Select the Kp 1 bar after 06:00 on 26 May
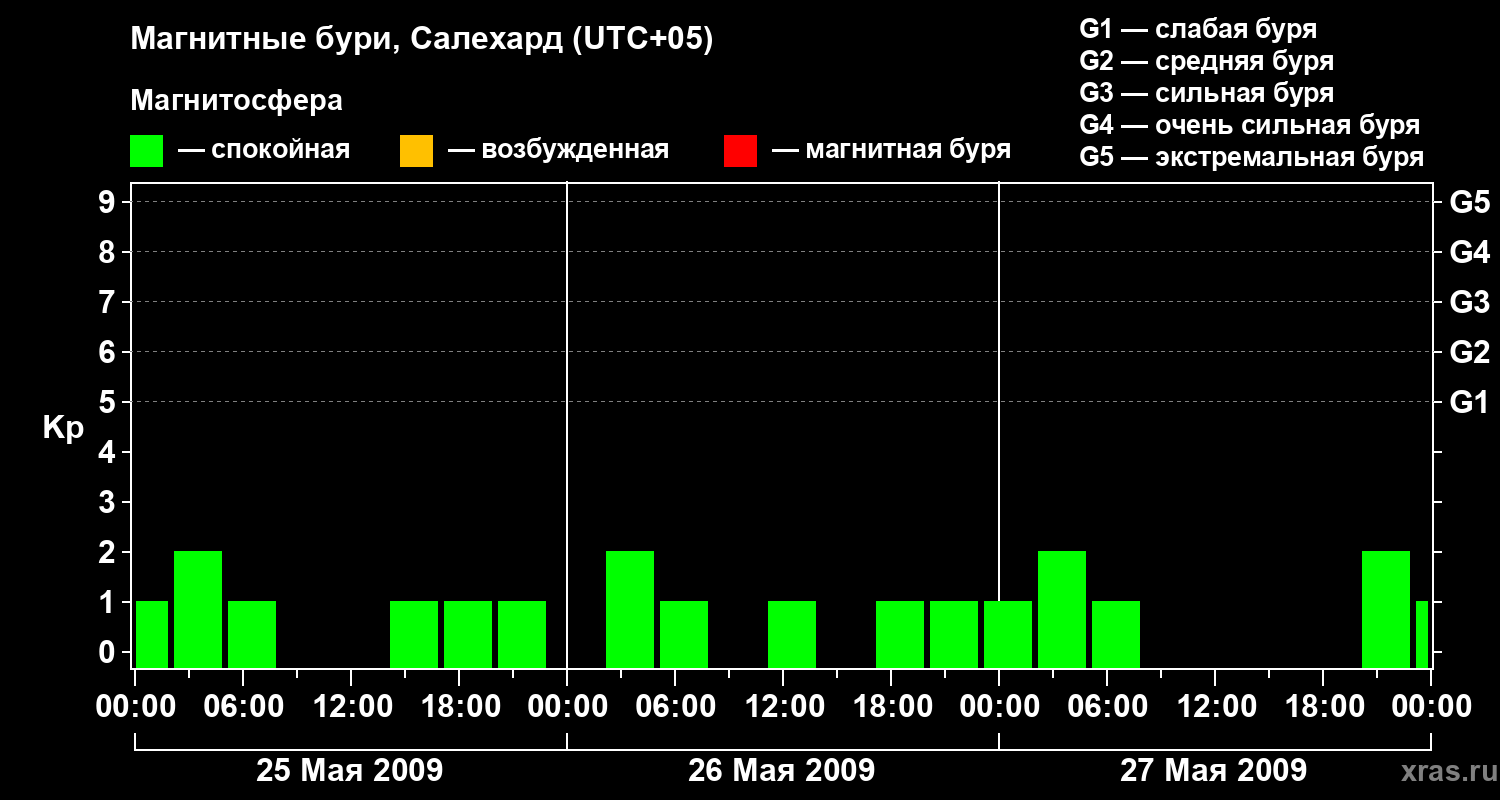 (684, 634)
